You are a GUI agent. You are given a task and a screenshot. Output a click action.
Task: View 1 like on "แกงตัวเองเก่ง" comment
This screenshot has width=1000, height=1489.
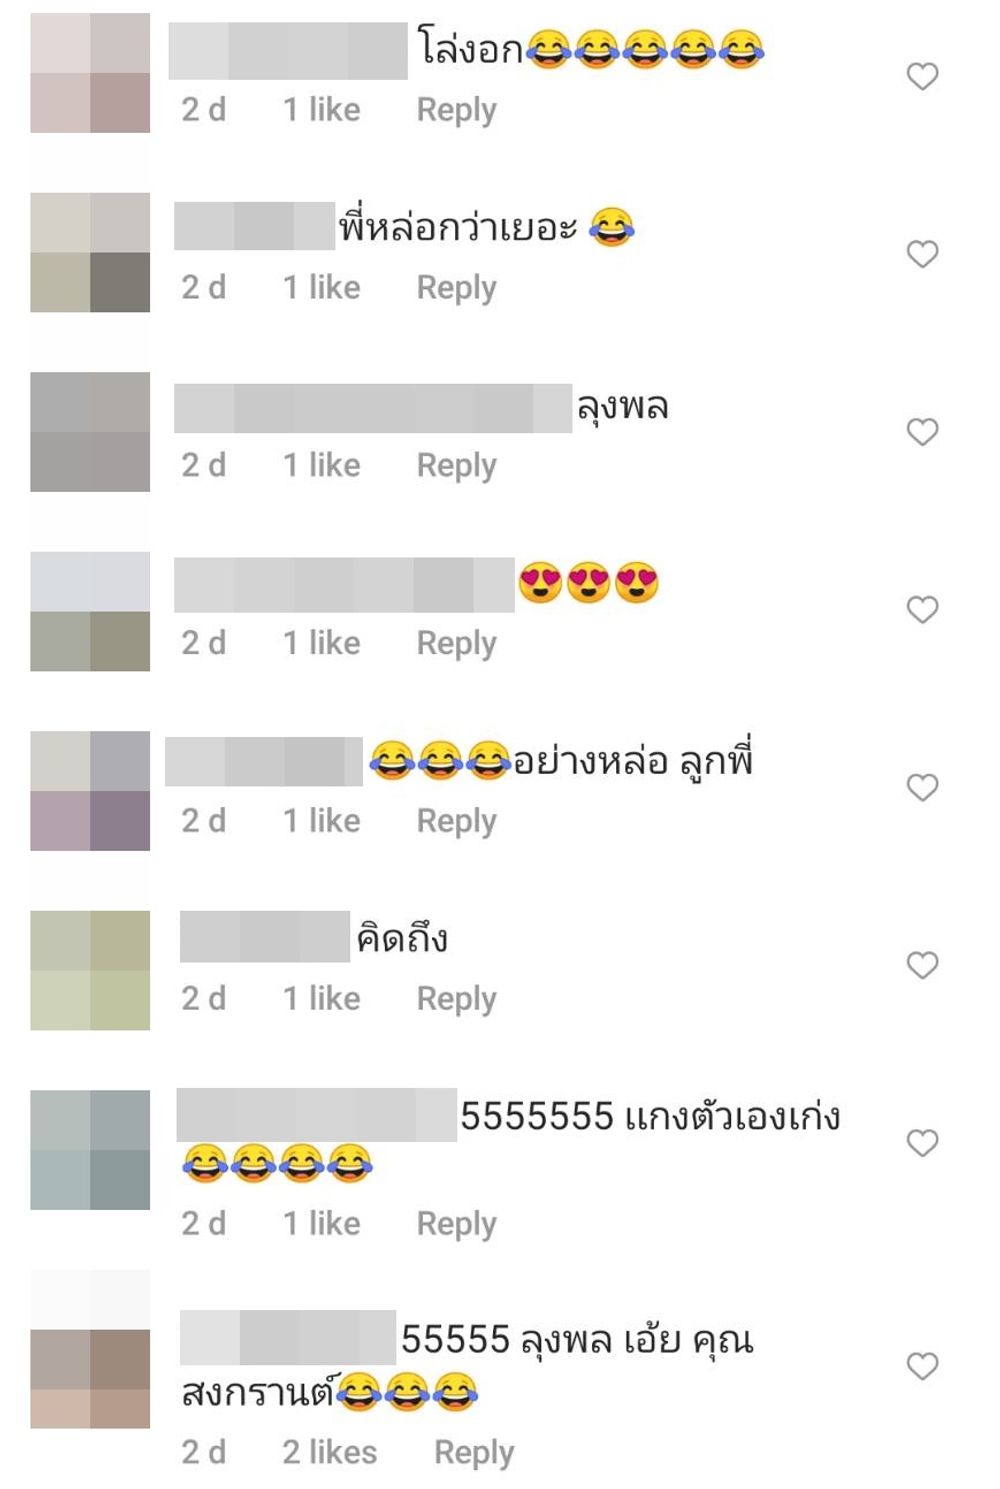pyautogui.click(x=321, y=1223)
